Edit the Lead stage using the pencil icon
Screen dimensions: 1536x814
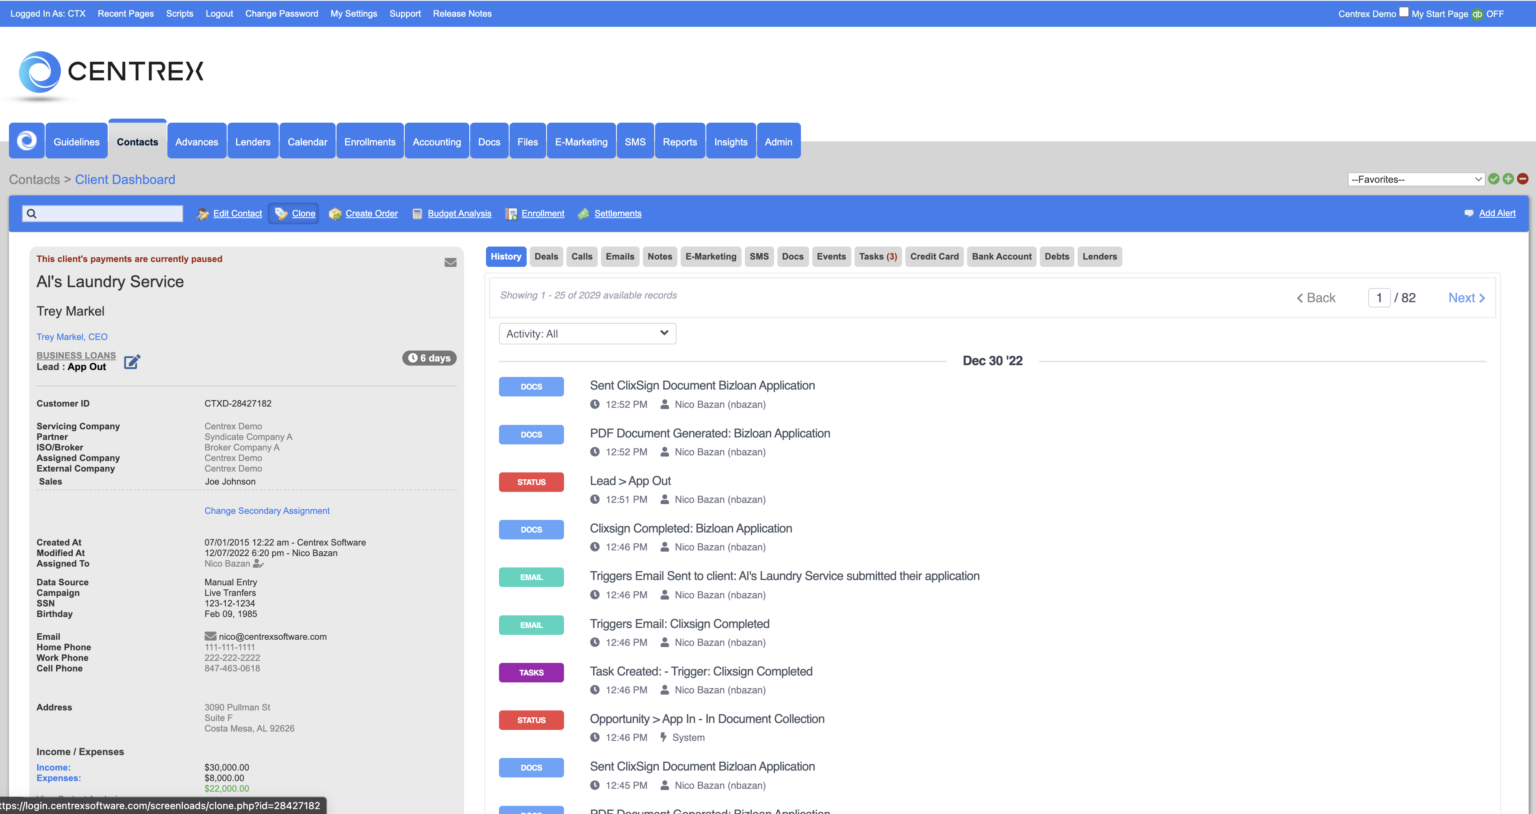click(x=131, y=364)
